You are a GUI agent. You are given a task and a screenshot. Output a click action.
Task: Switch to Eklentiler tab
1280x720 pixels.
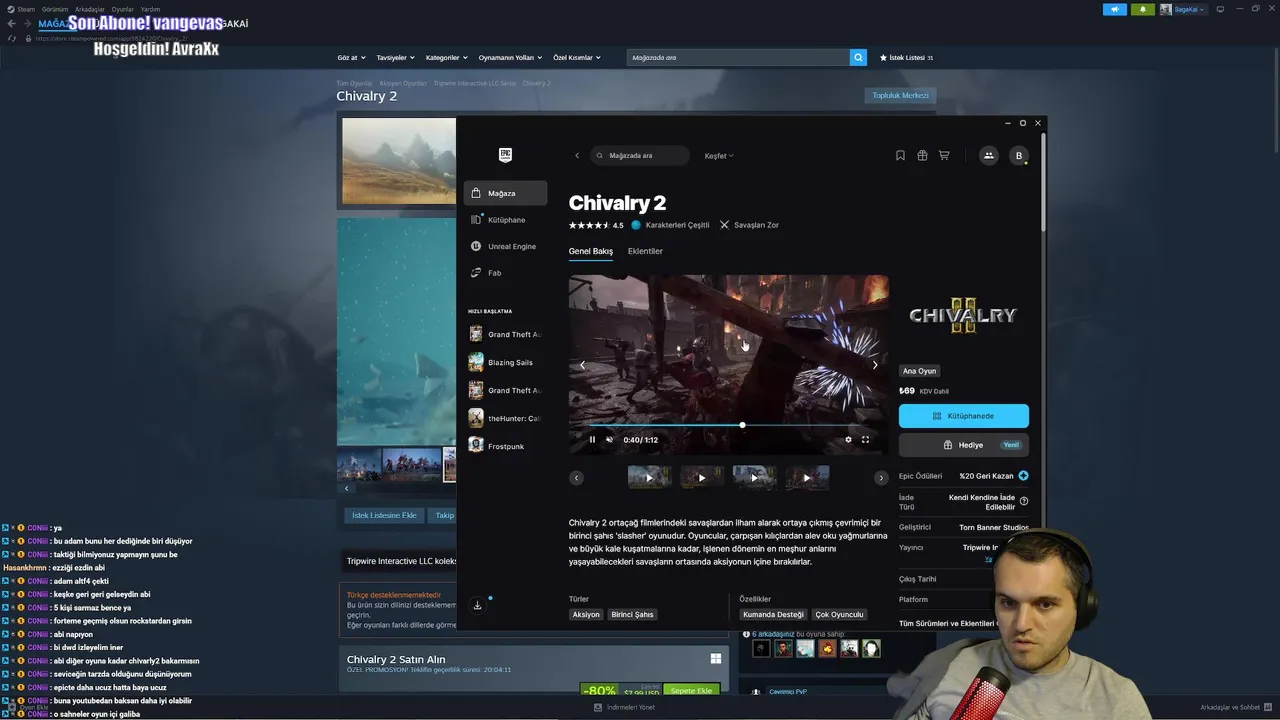[x=645, y=251]
